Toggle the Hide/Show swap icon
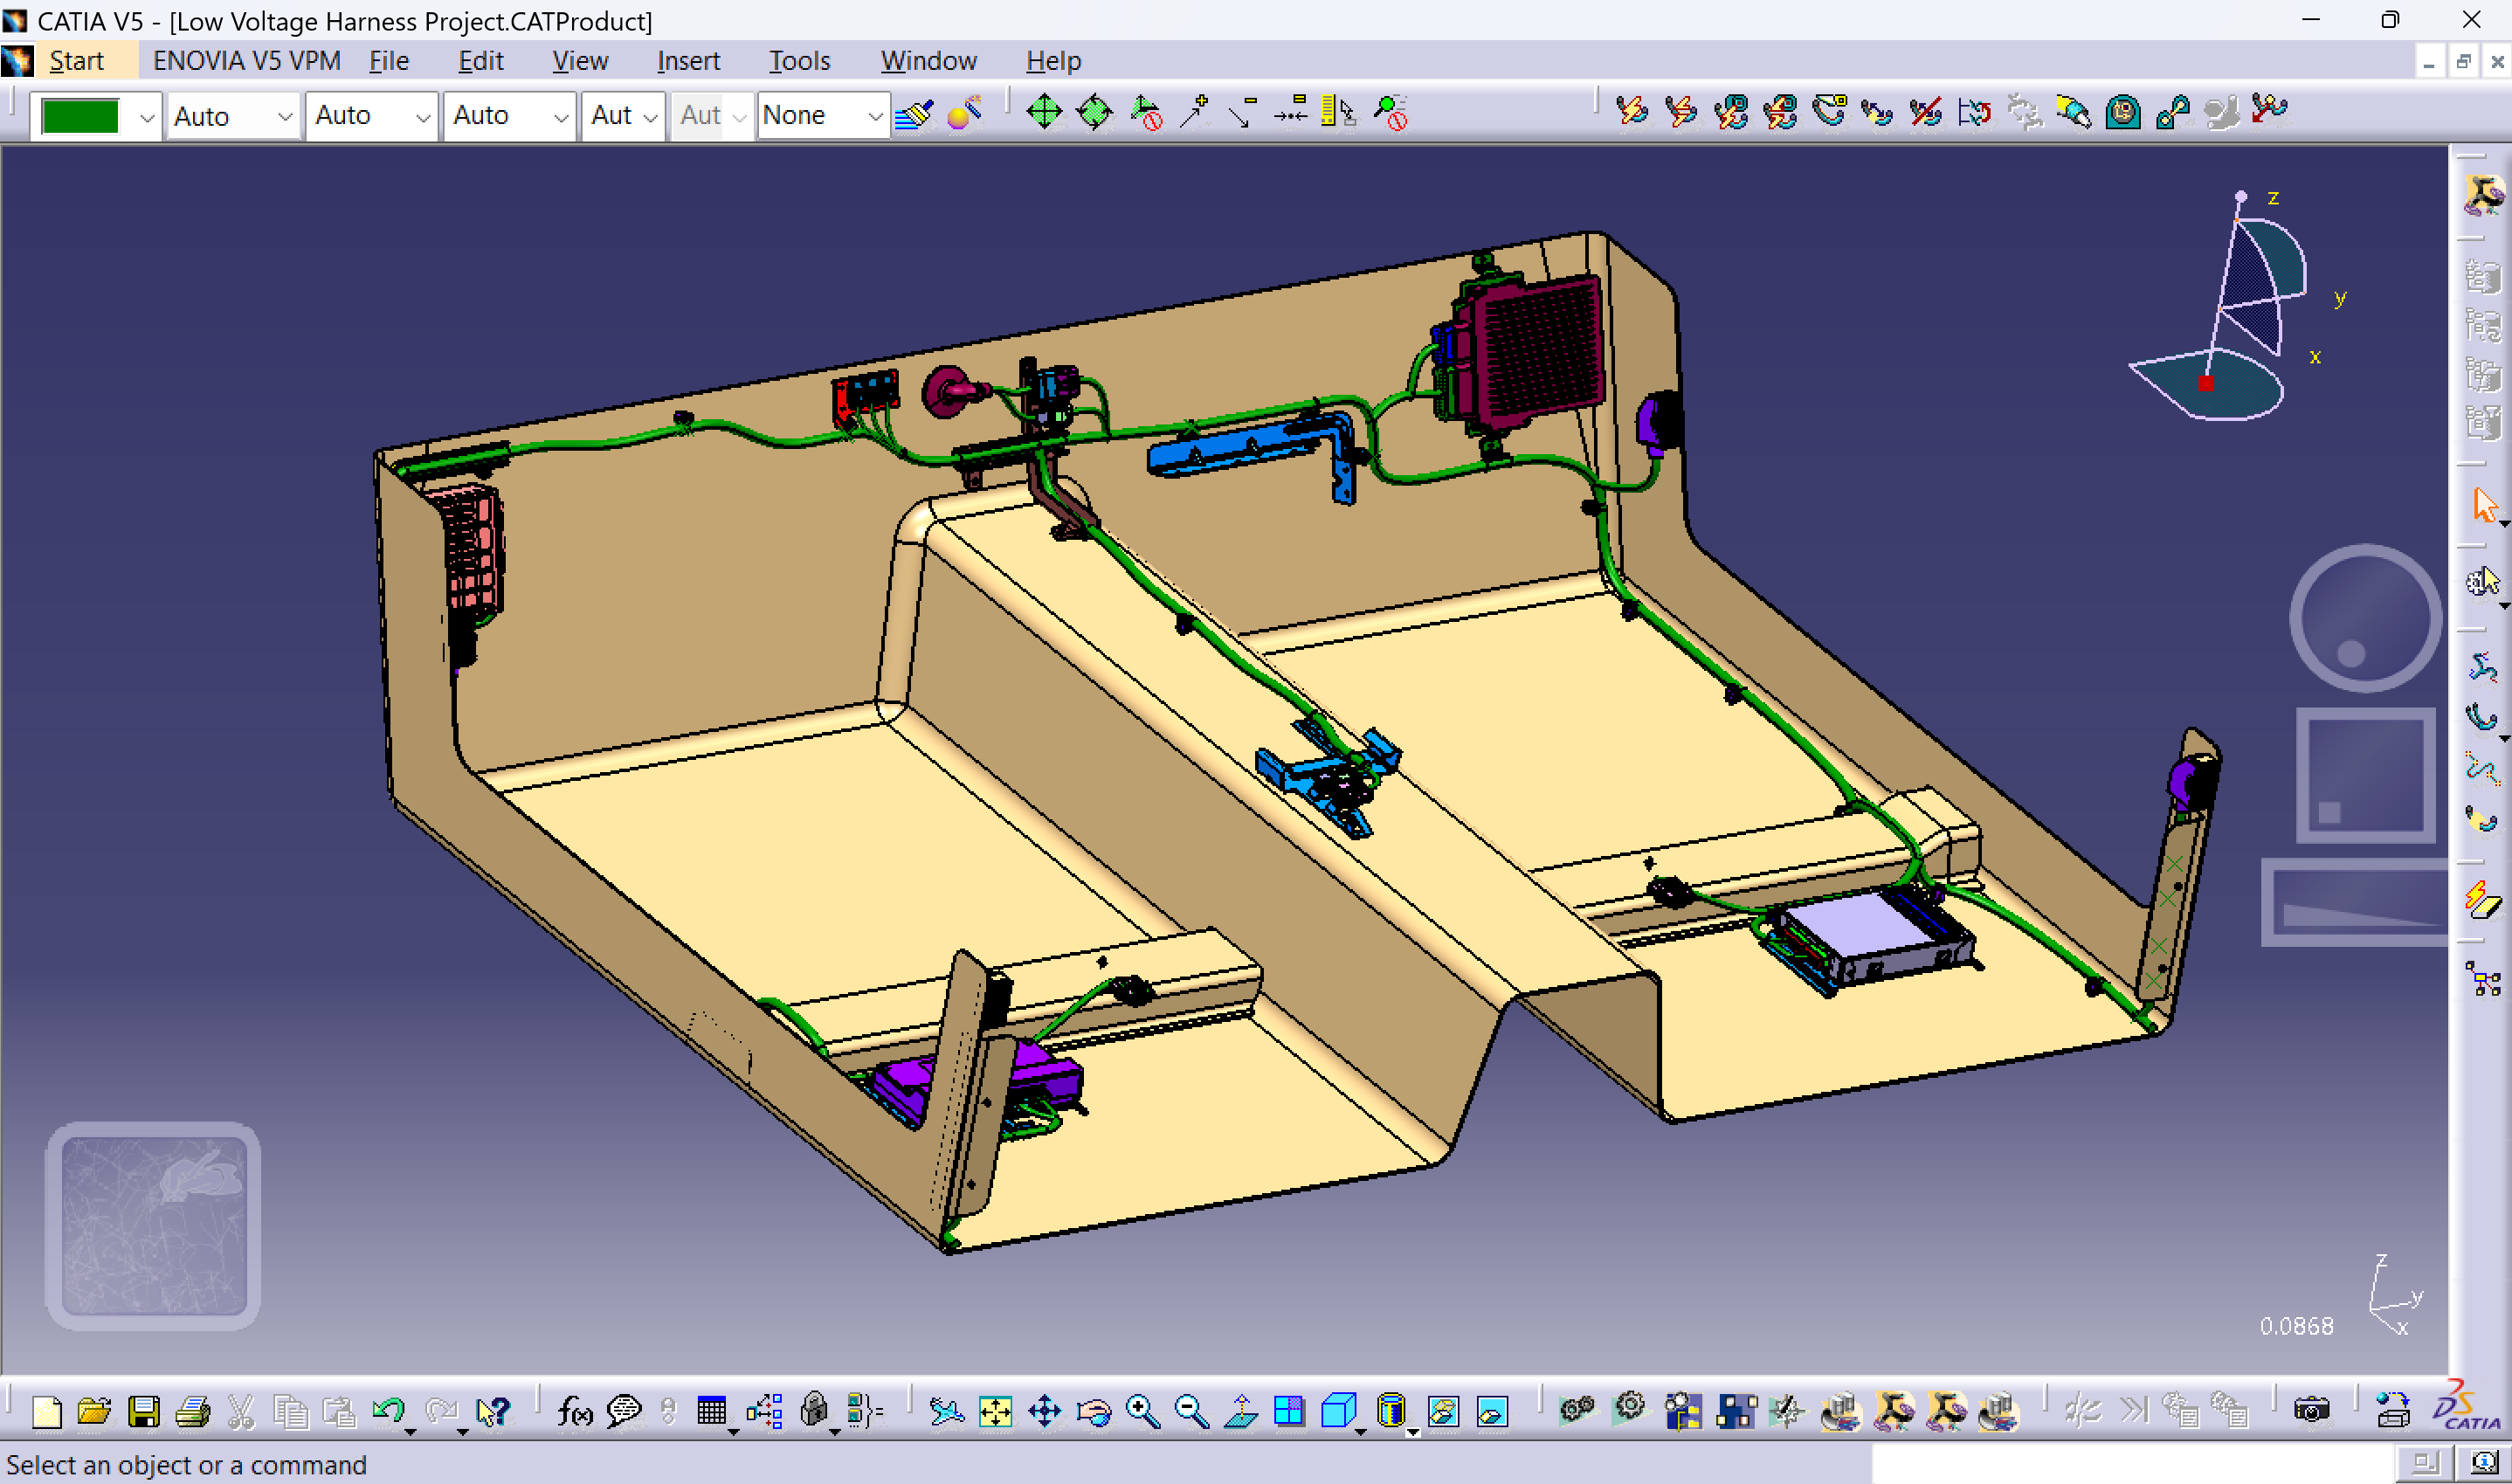The height and width of the screenshot is (1484, 2512). pos(1443,1411)
